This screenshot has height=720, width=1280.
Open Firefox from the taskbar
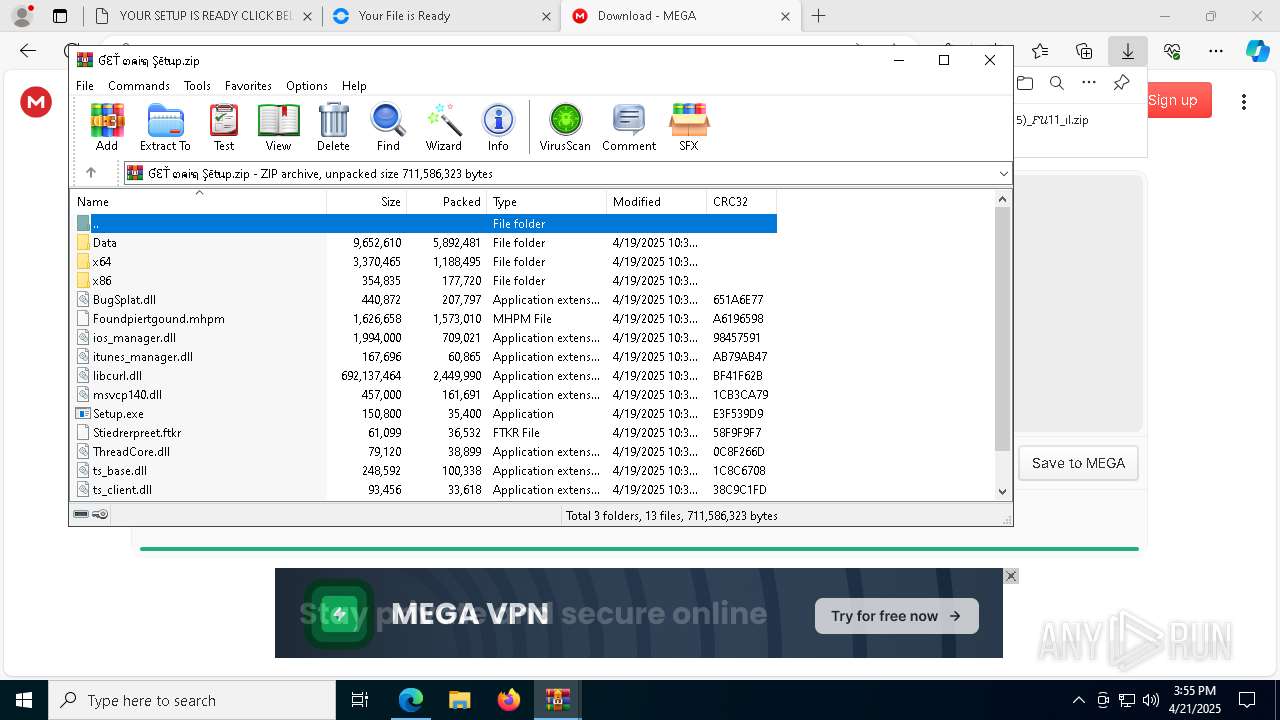point(508,700)
